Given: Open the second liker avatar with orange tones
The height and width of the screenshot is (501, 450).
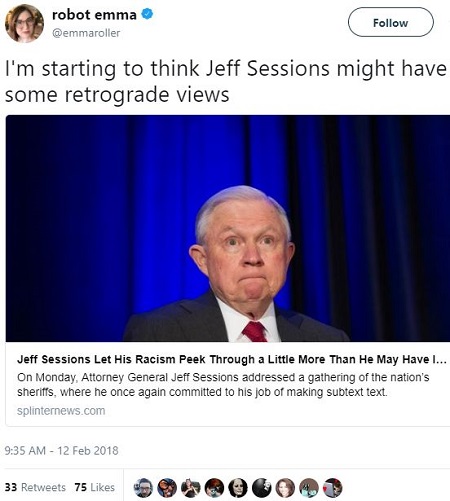Looking at the screenshot, I should [167, 488].
